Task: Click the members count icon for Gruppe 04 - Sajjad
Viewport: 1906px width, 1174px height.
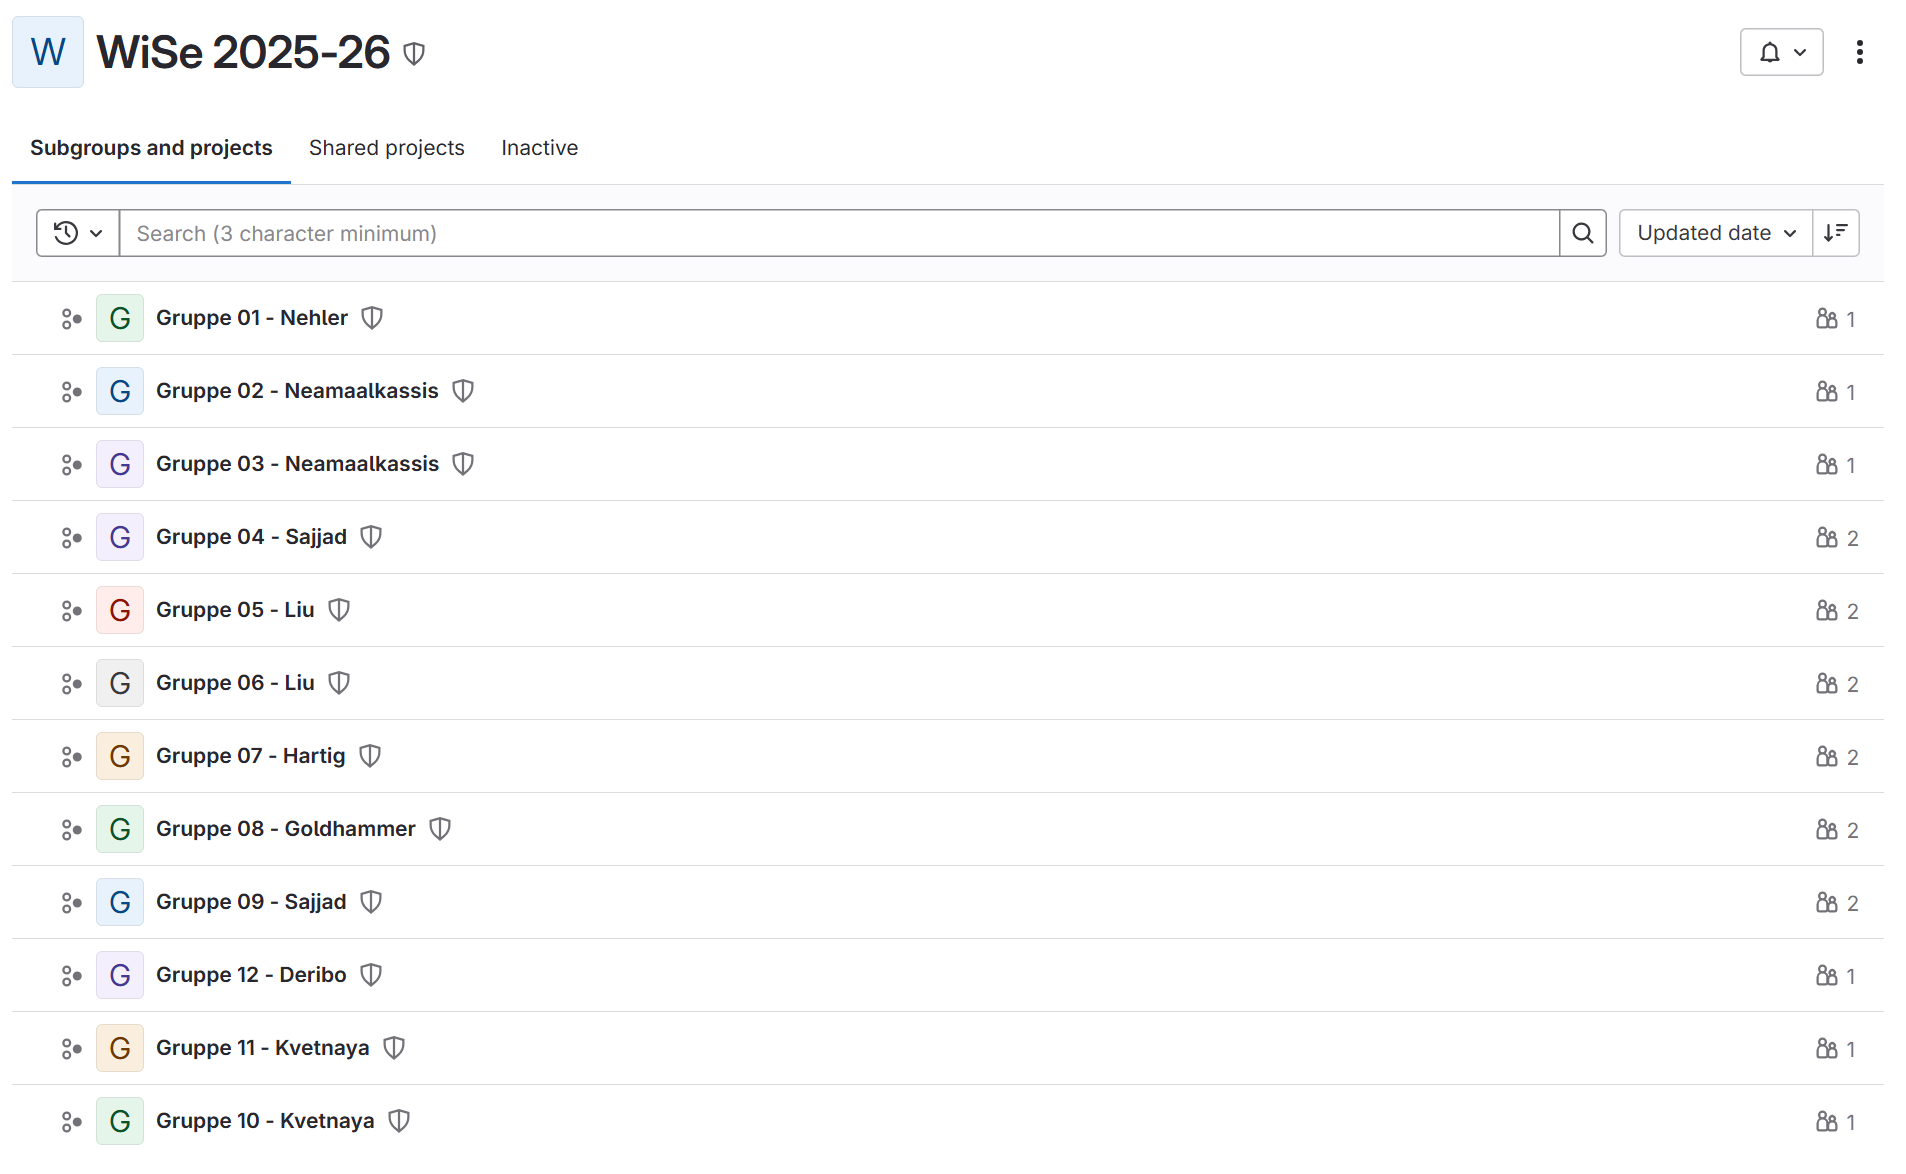Action: click(x=1826, y=538)
